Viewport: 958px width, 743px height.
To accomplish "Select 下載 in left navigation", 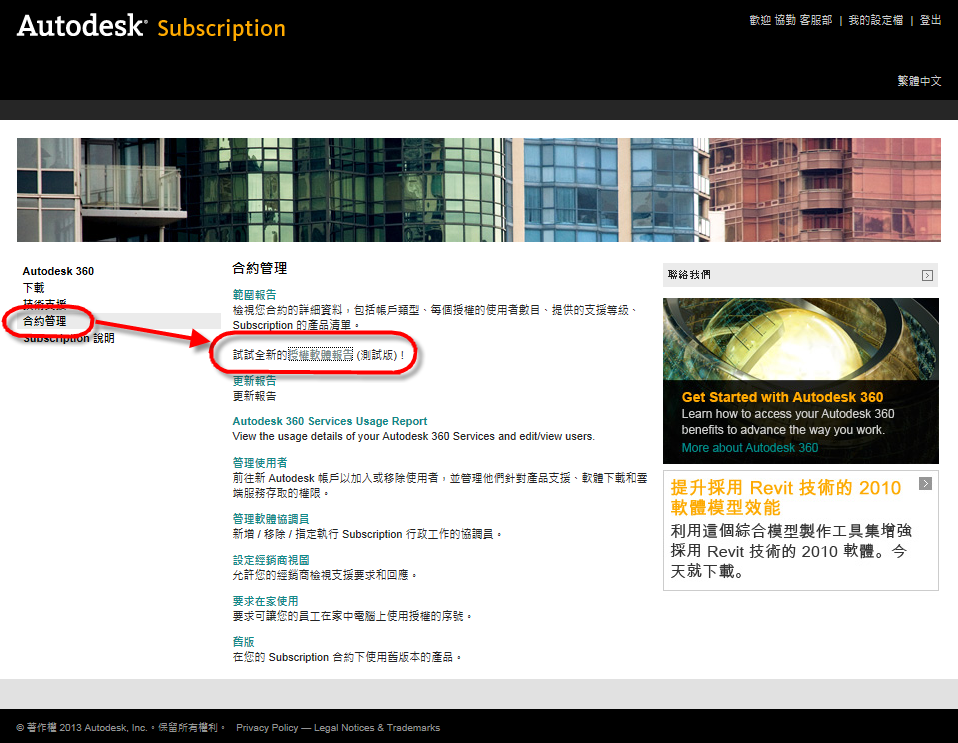I will 34,288.
